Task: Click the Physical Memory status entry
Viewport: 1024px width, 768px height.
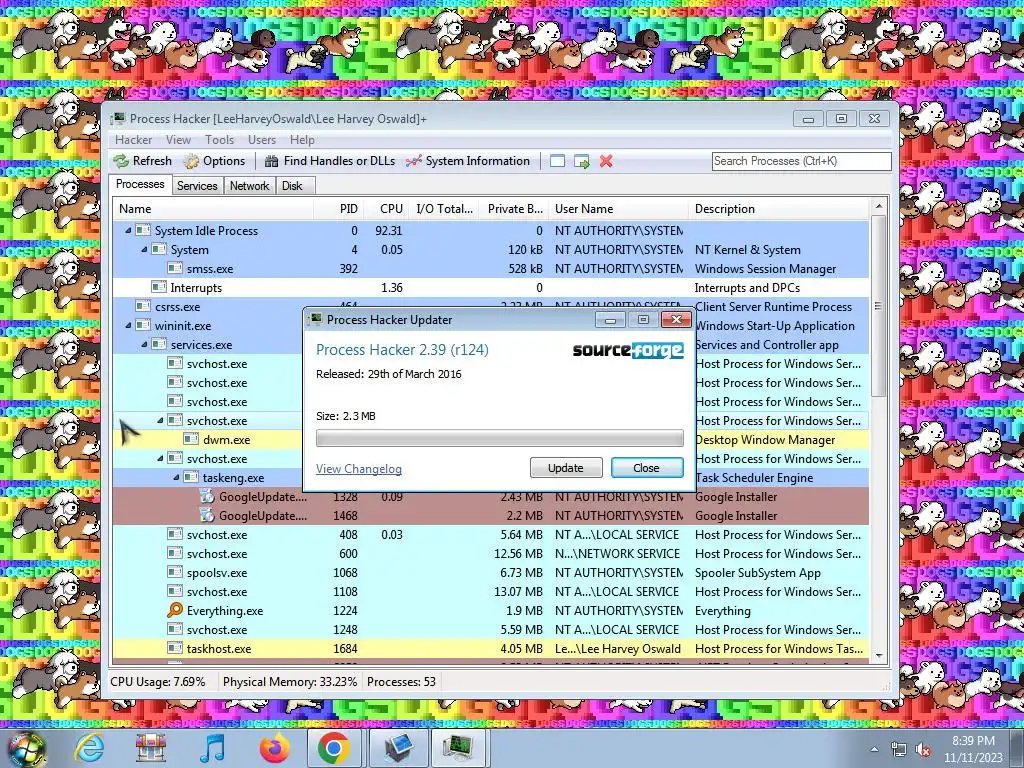Action: coord(290,682)
